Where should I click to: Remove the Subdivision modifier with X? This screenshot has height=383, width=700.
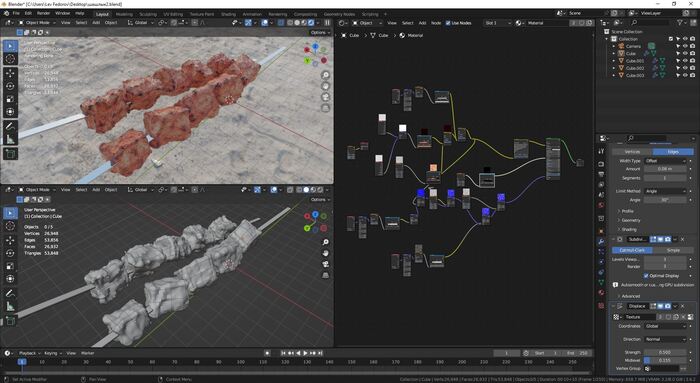683,239
